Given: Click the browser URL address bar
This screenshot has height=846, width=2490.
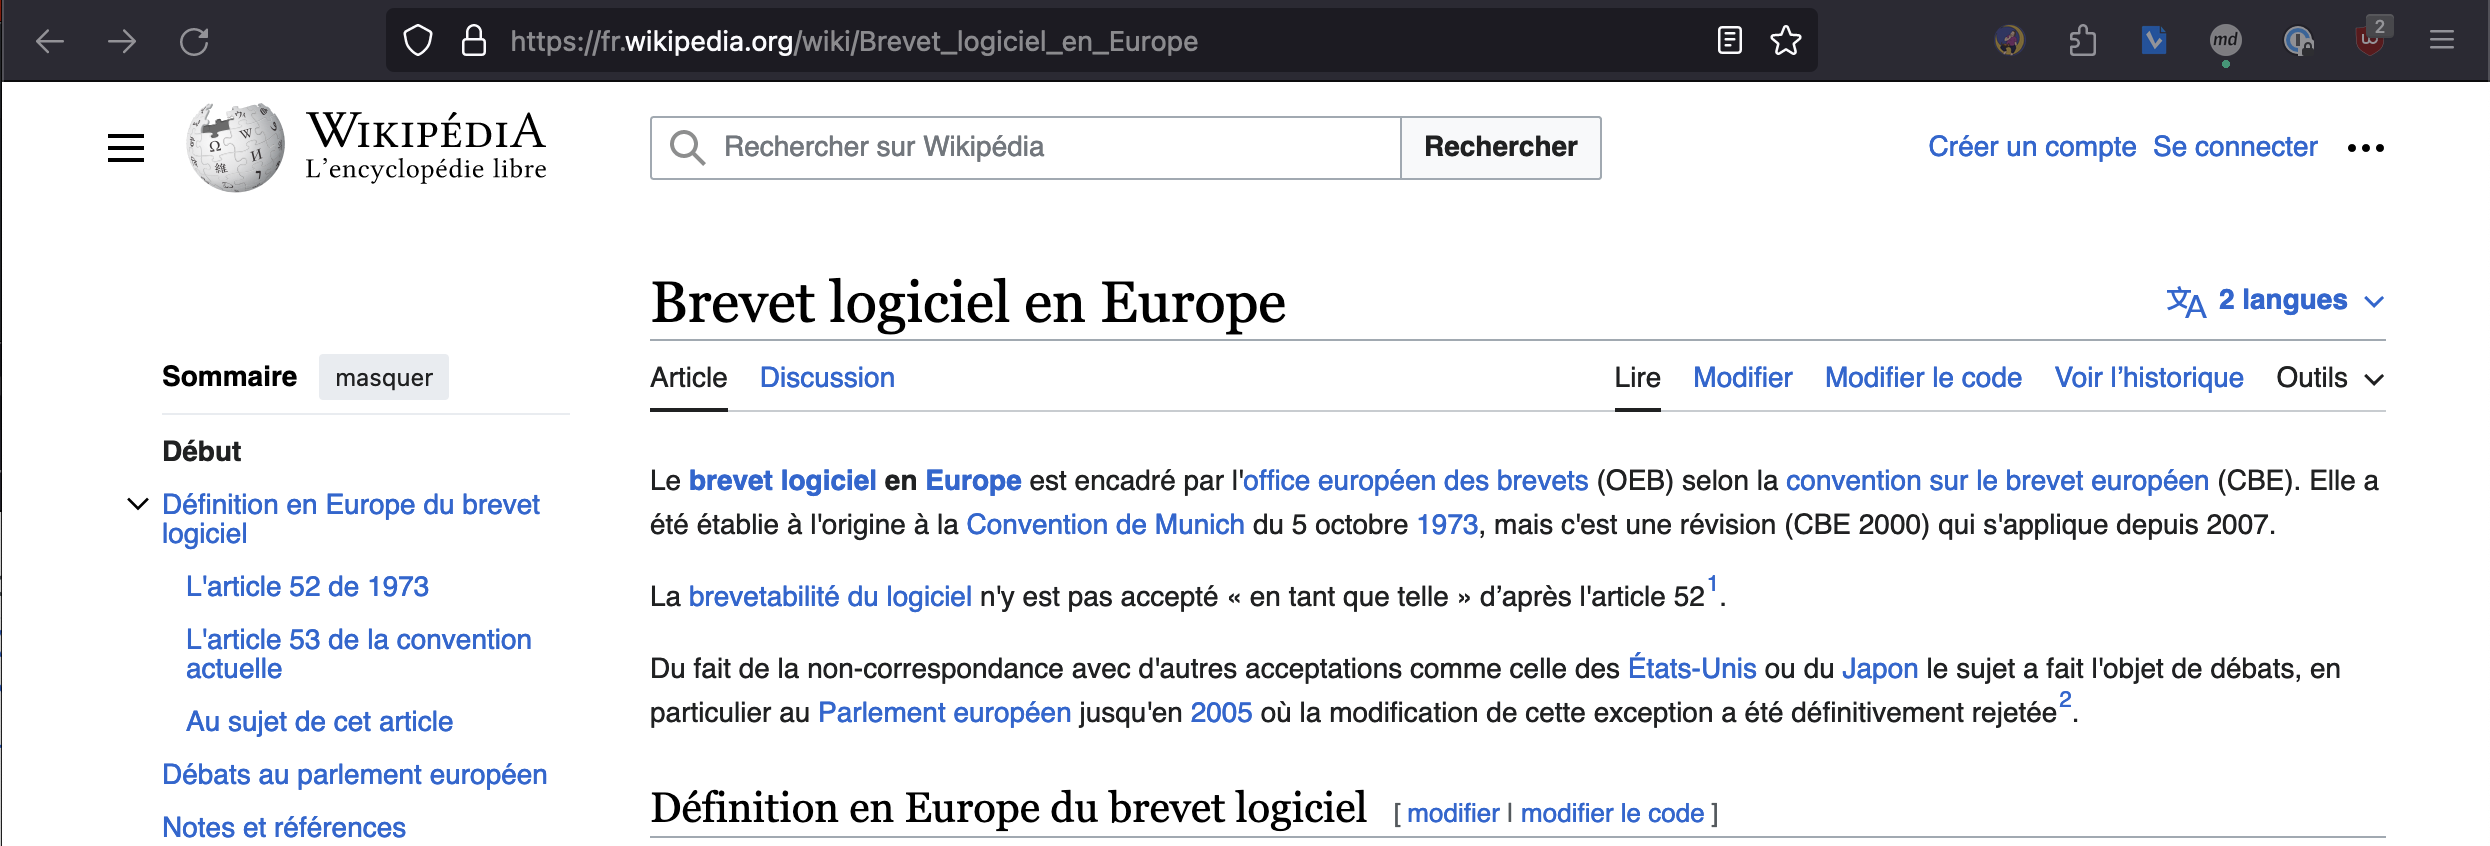Looking at the screenshot, I should (x=1100, y=41).
